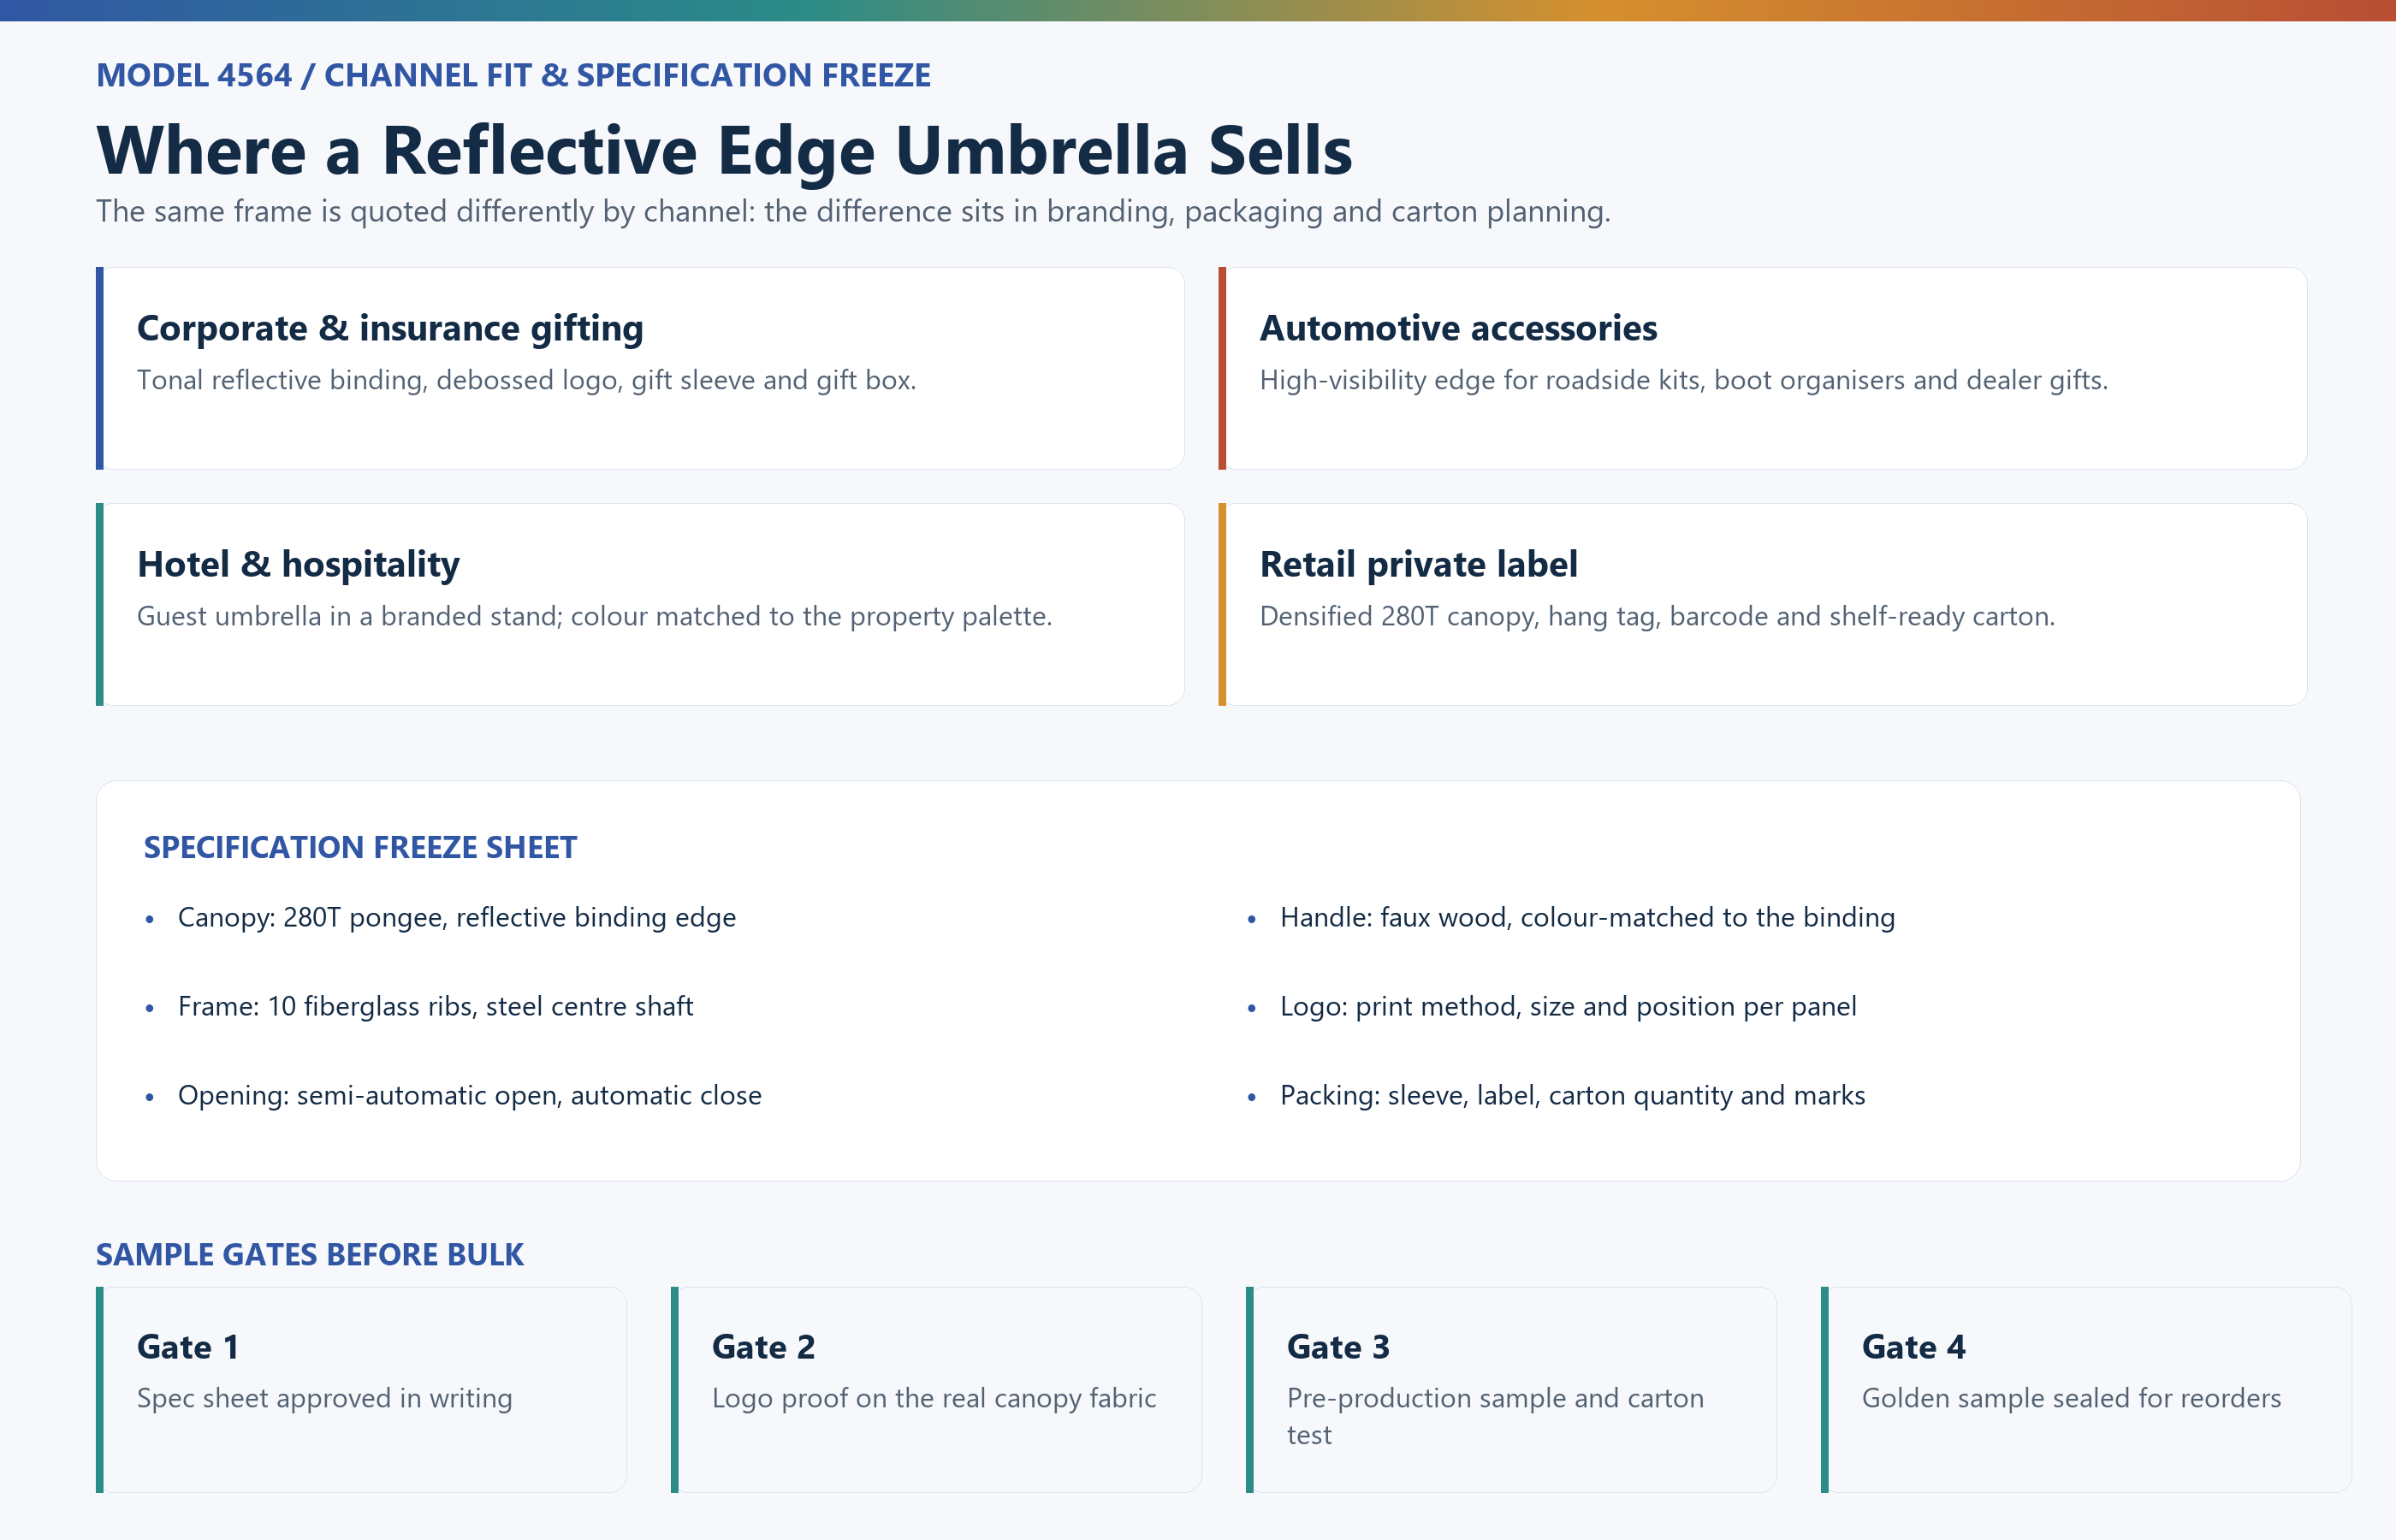The height and width of the screenshot is (1540, 2396).
Task: Select the Gate 2 logo proof card
Action: 936,1390
